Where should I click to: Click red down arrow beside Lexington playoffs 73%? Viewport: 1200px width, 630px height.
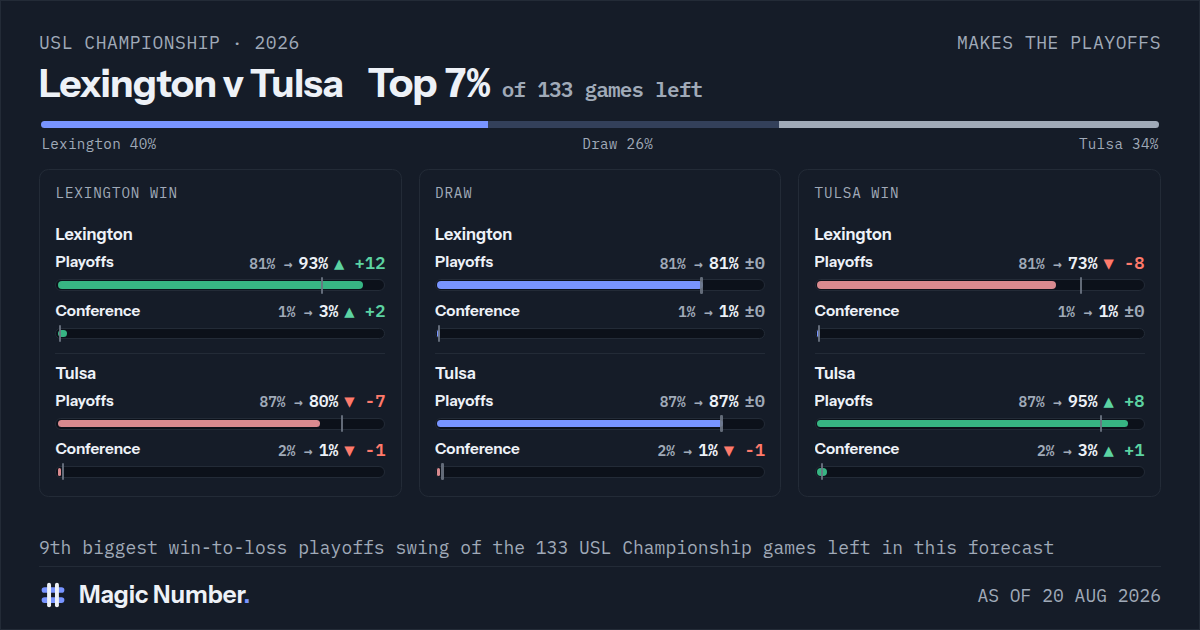[1108, 264]
